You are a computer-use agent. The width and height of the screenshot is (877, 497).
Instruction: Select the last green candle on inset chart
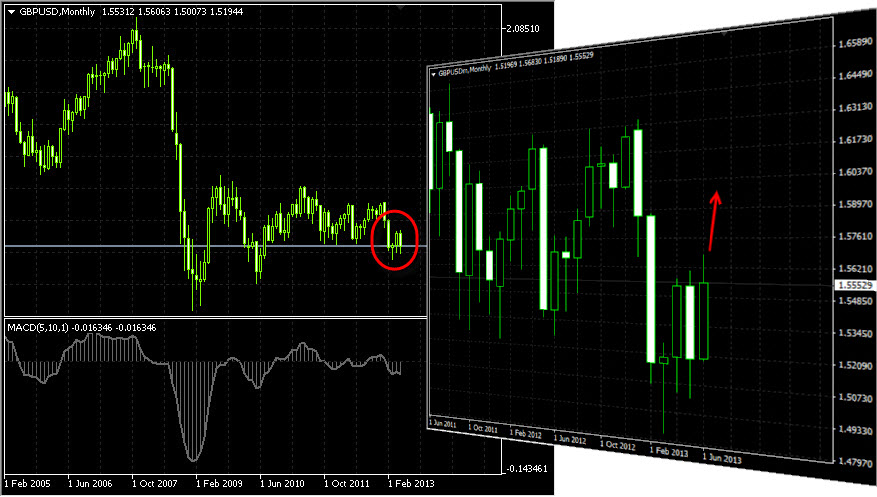(704, 320)
